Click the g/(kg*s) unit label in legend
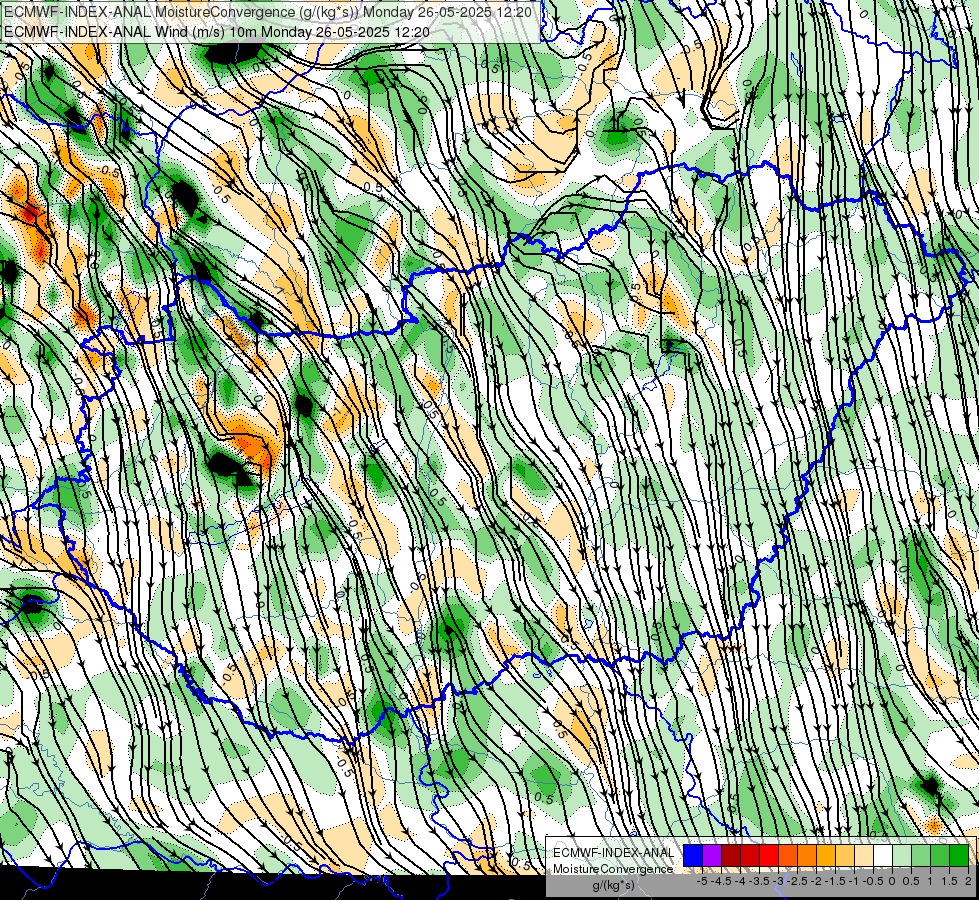 tap(614, 885)
